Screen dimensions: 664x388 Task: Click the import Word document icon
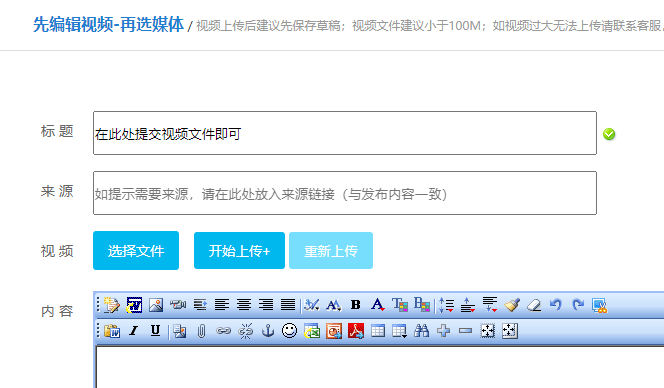pos(134,305)
